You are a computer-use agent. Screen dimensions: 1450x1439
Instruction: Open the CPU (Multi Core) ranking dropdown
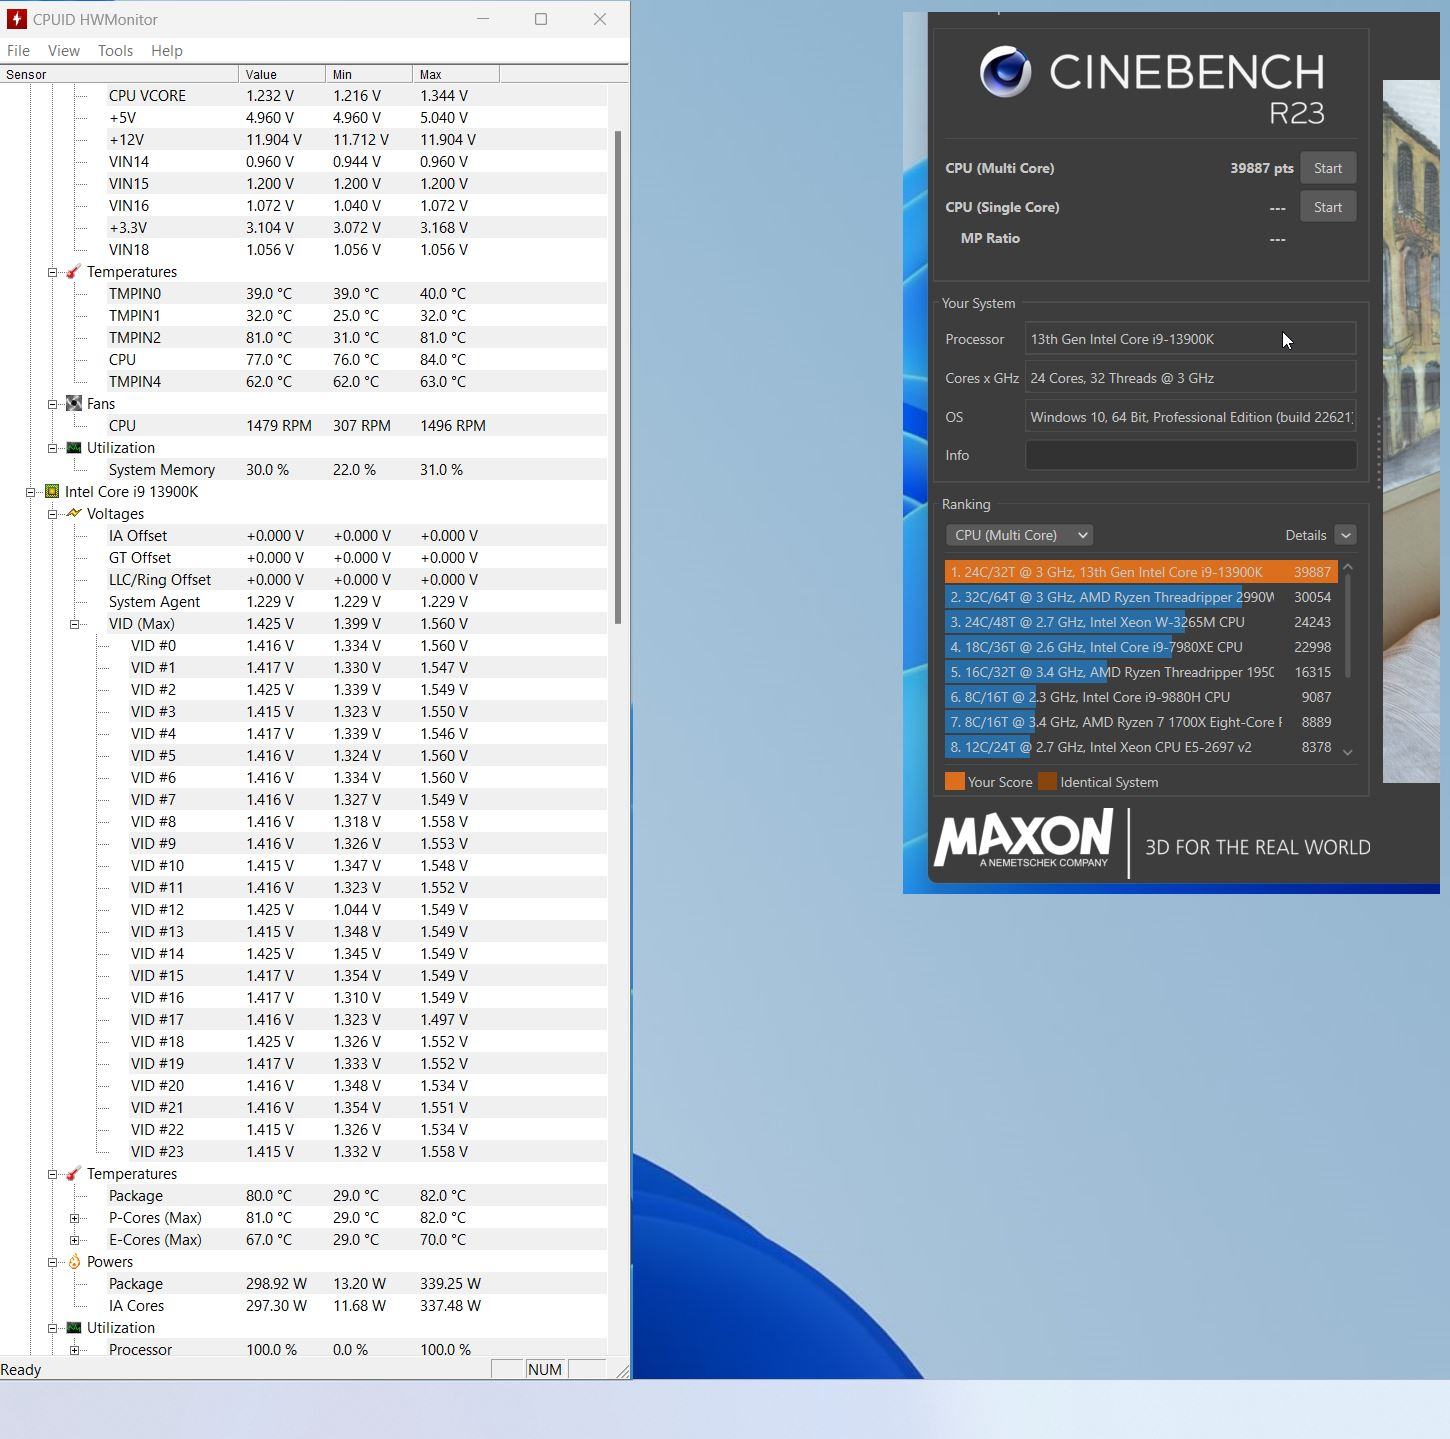1019,535
